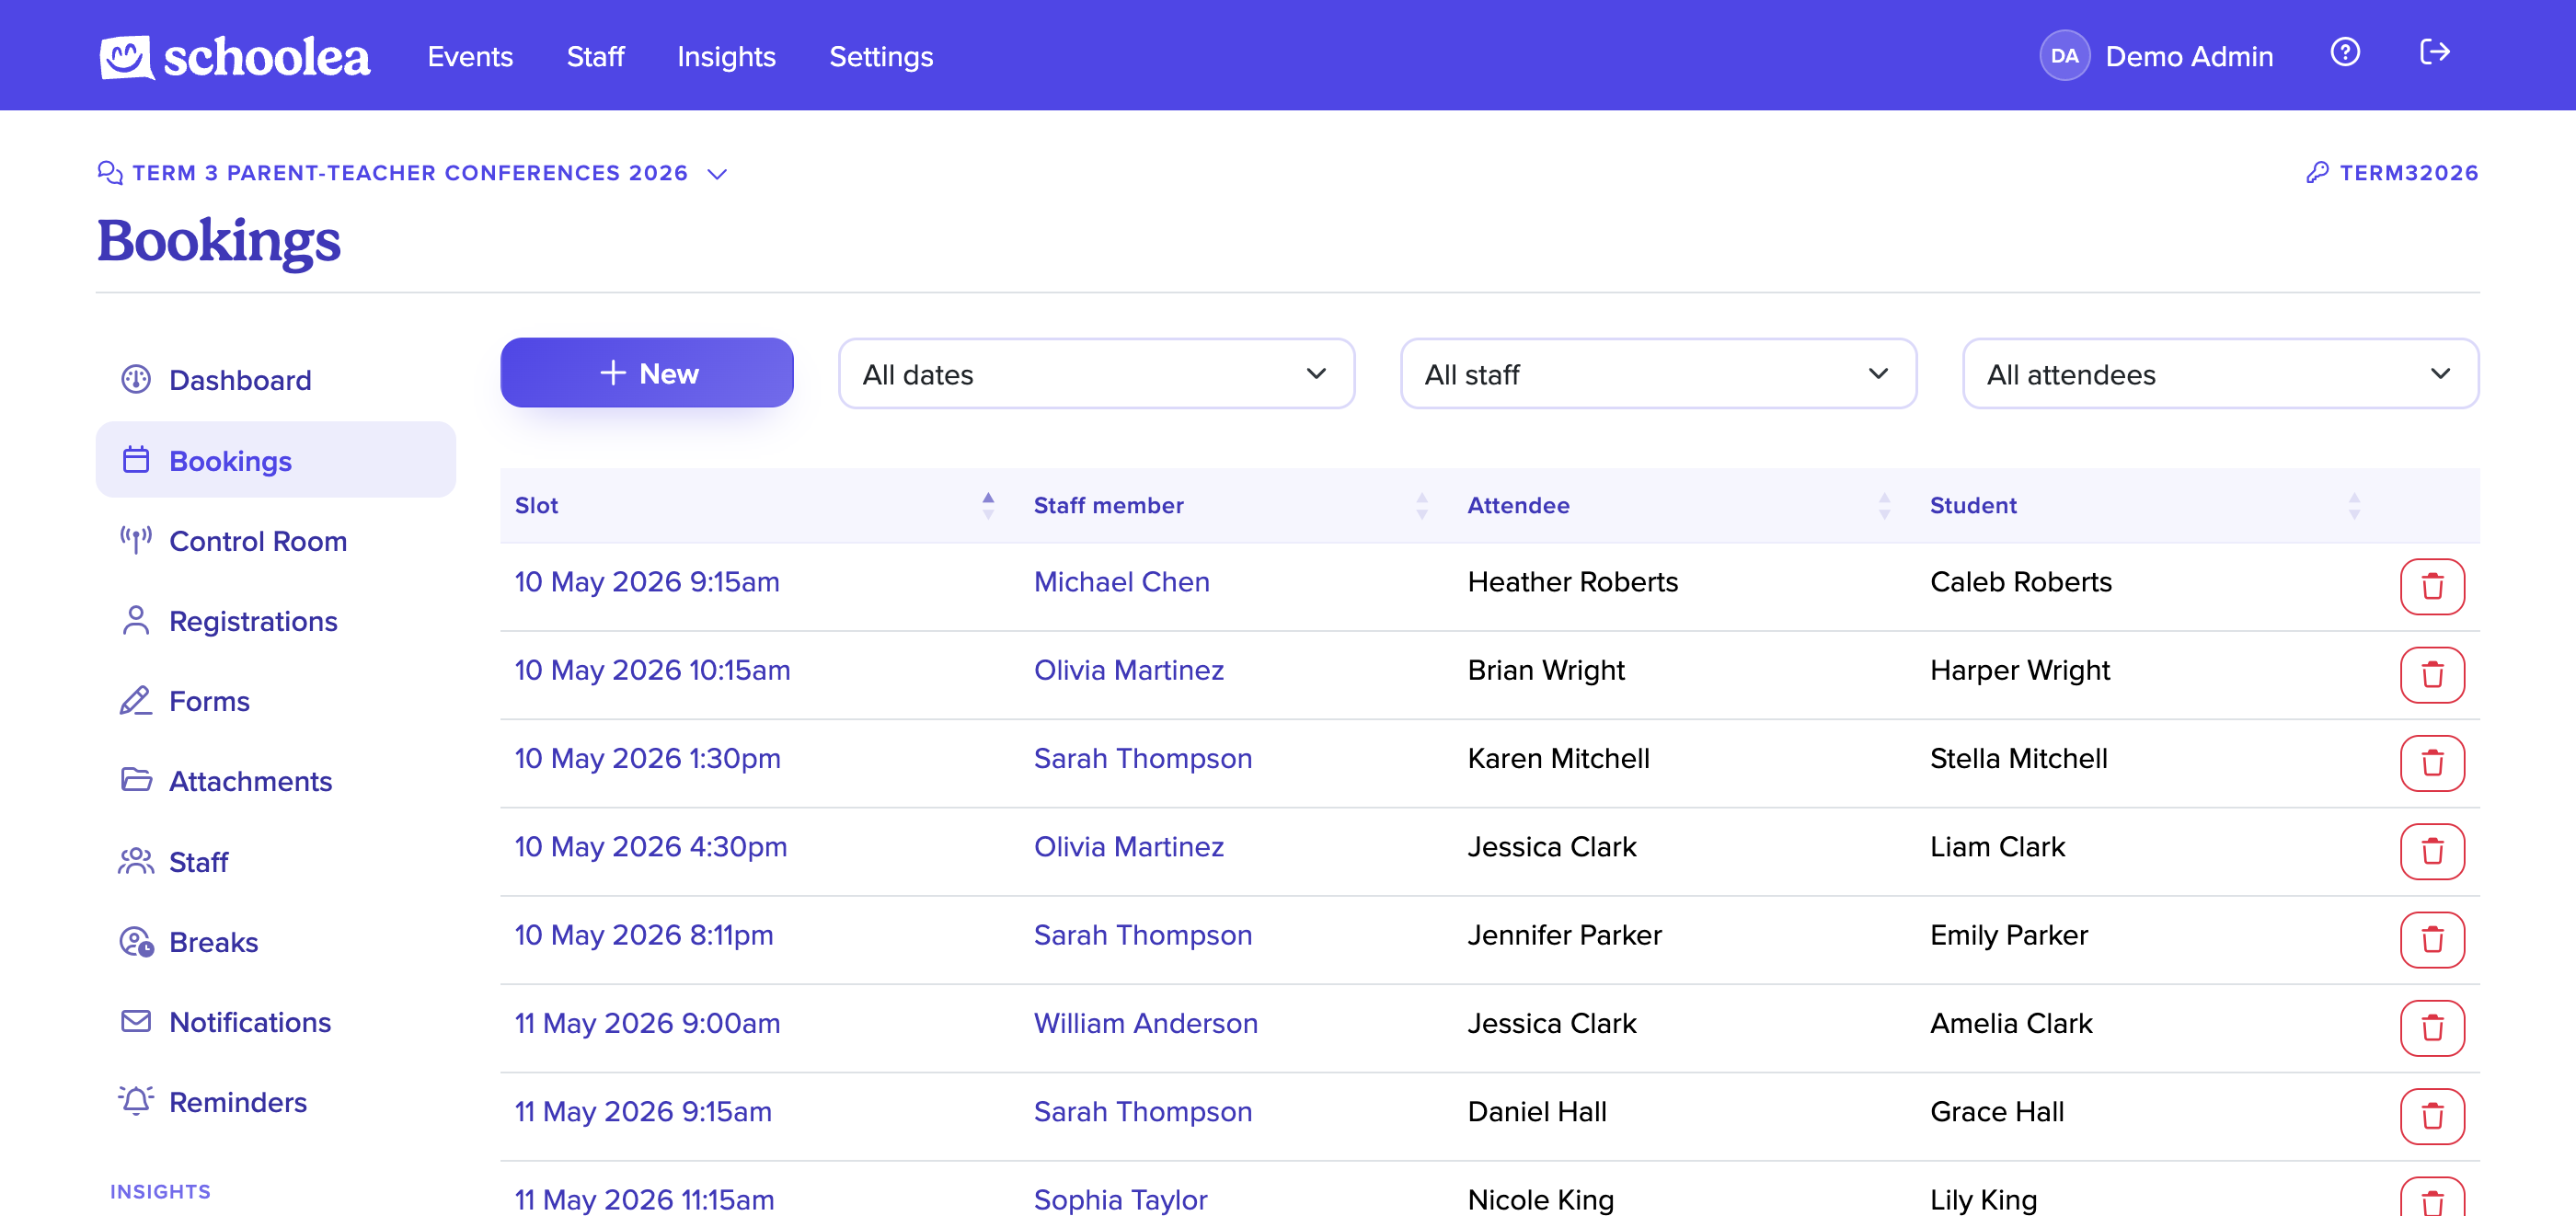Open Attachments in the sidebar

pyautogui.click(x=275, y=781)
